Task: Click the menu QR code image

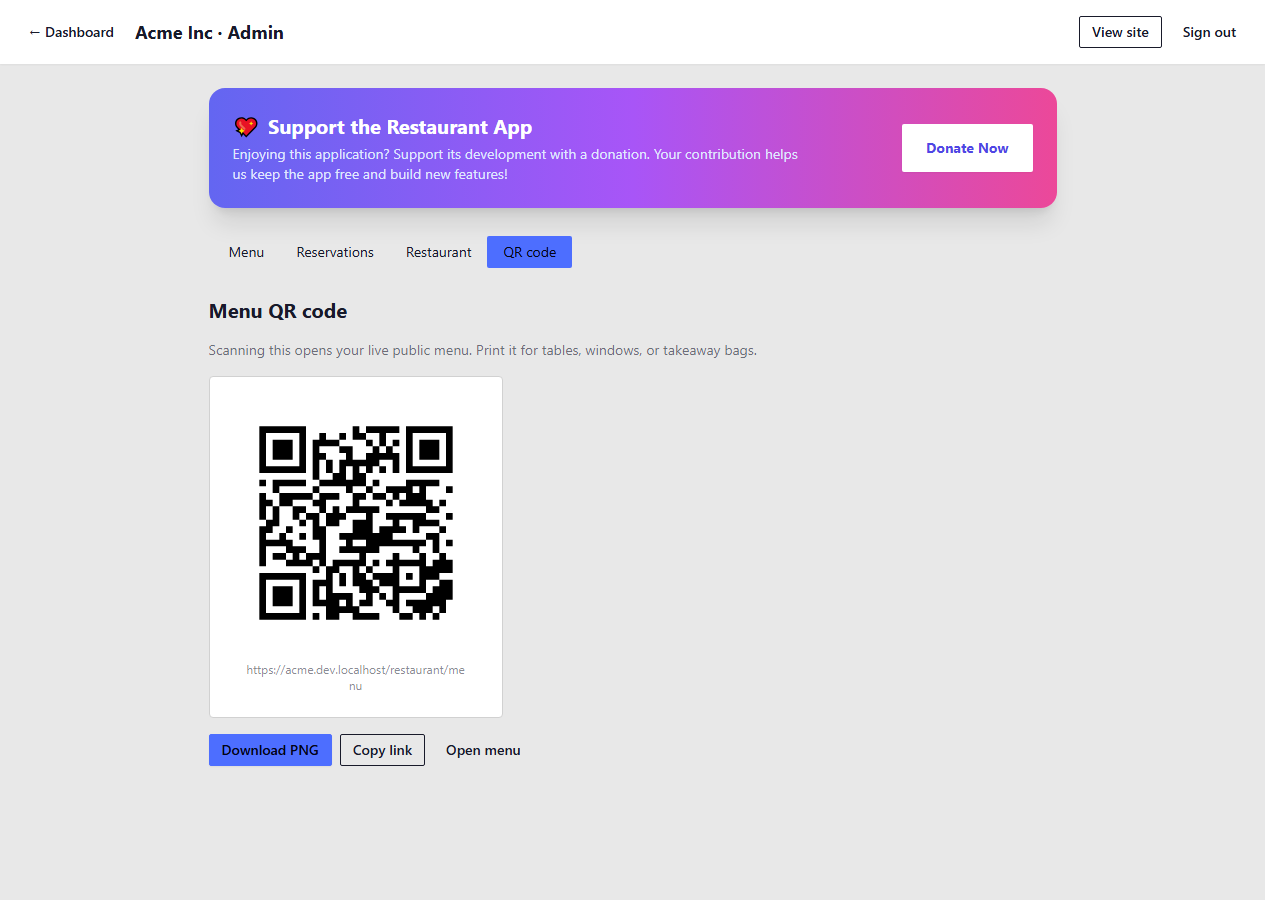Action: click(356, 523)
